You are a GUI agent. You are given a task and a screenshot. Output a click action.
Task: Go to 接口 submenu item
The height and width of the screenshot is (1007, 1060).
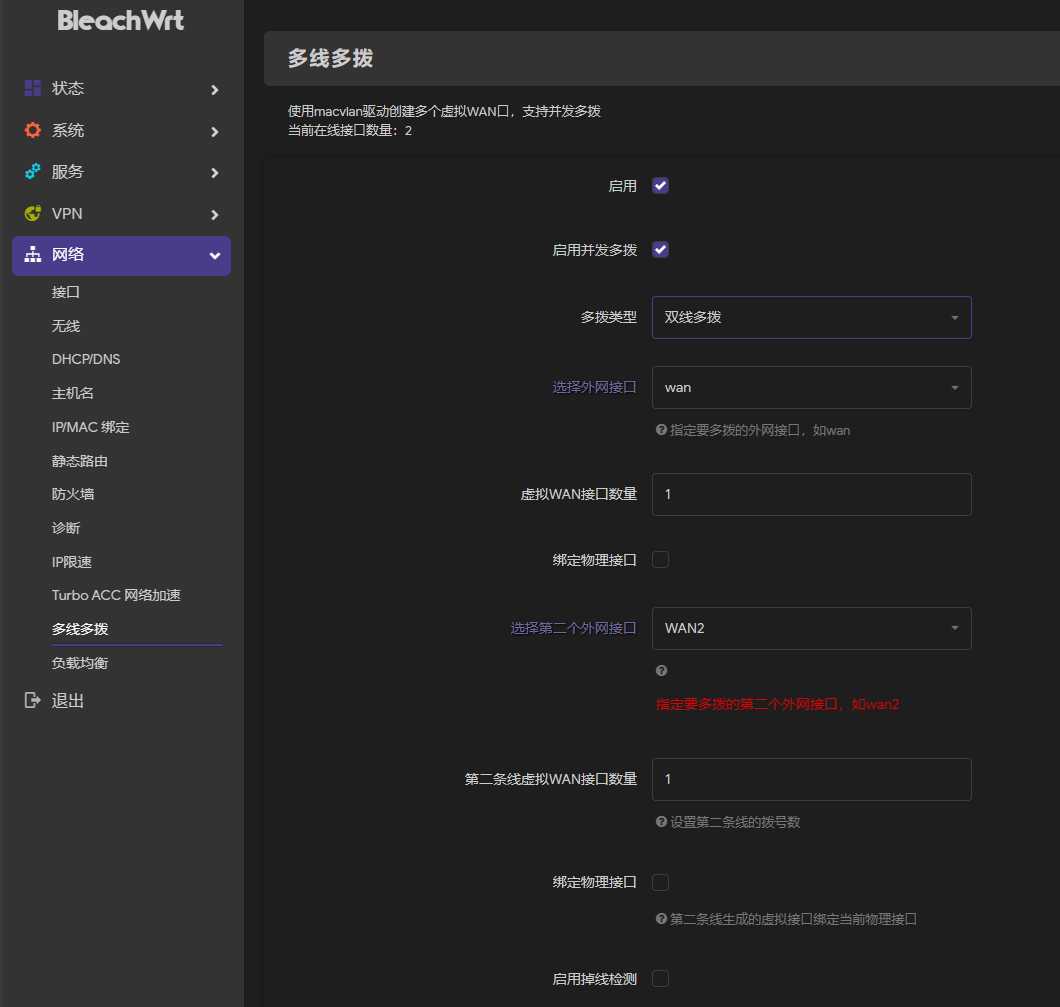click(x=66, y=292)
